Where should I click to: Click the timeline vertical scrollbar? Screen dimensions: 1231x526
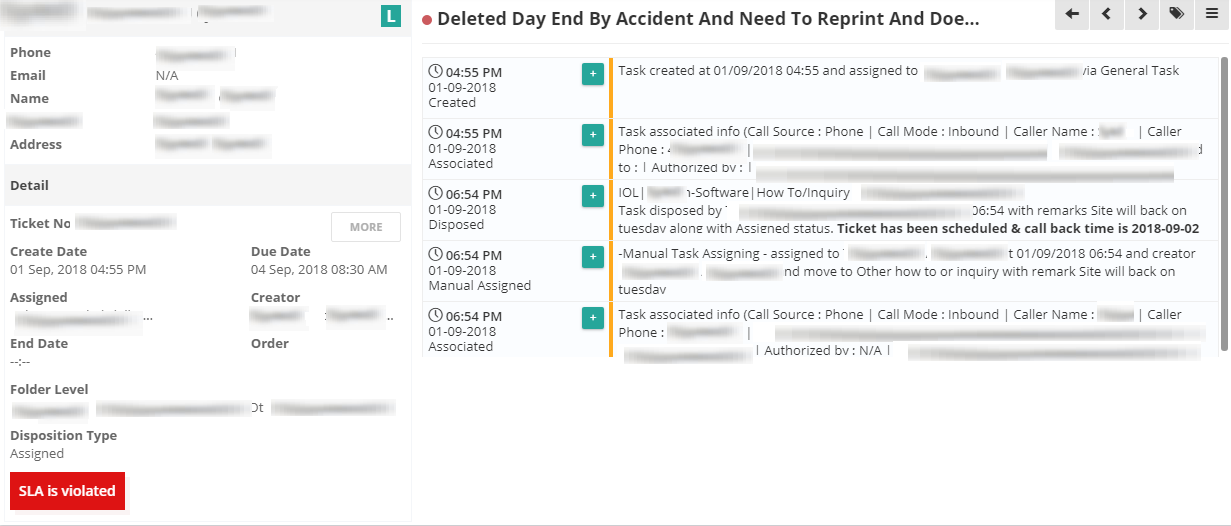pos(1224,203)
